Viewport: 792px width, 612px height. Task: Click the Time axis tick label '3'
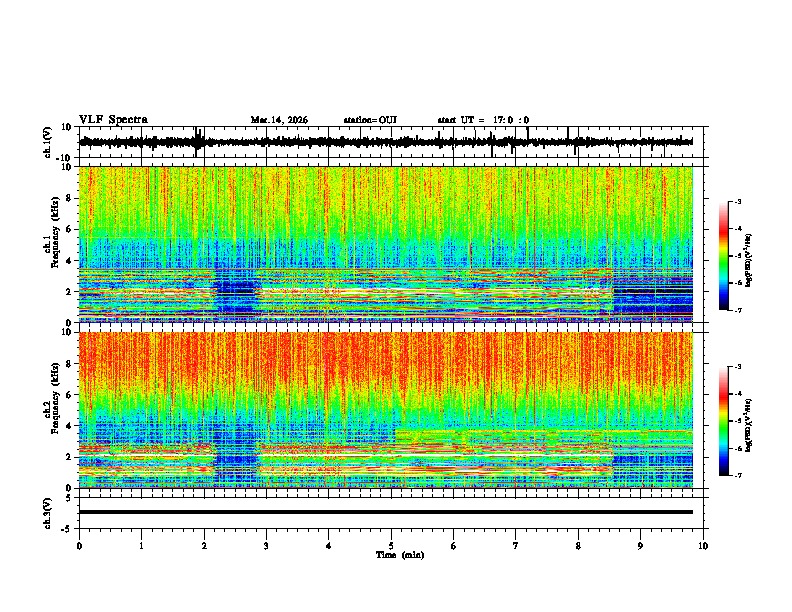click(266, 546)
